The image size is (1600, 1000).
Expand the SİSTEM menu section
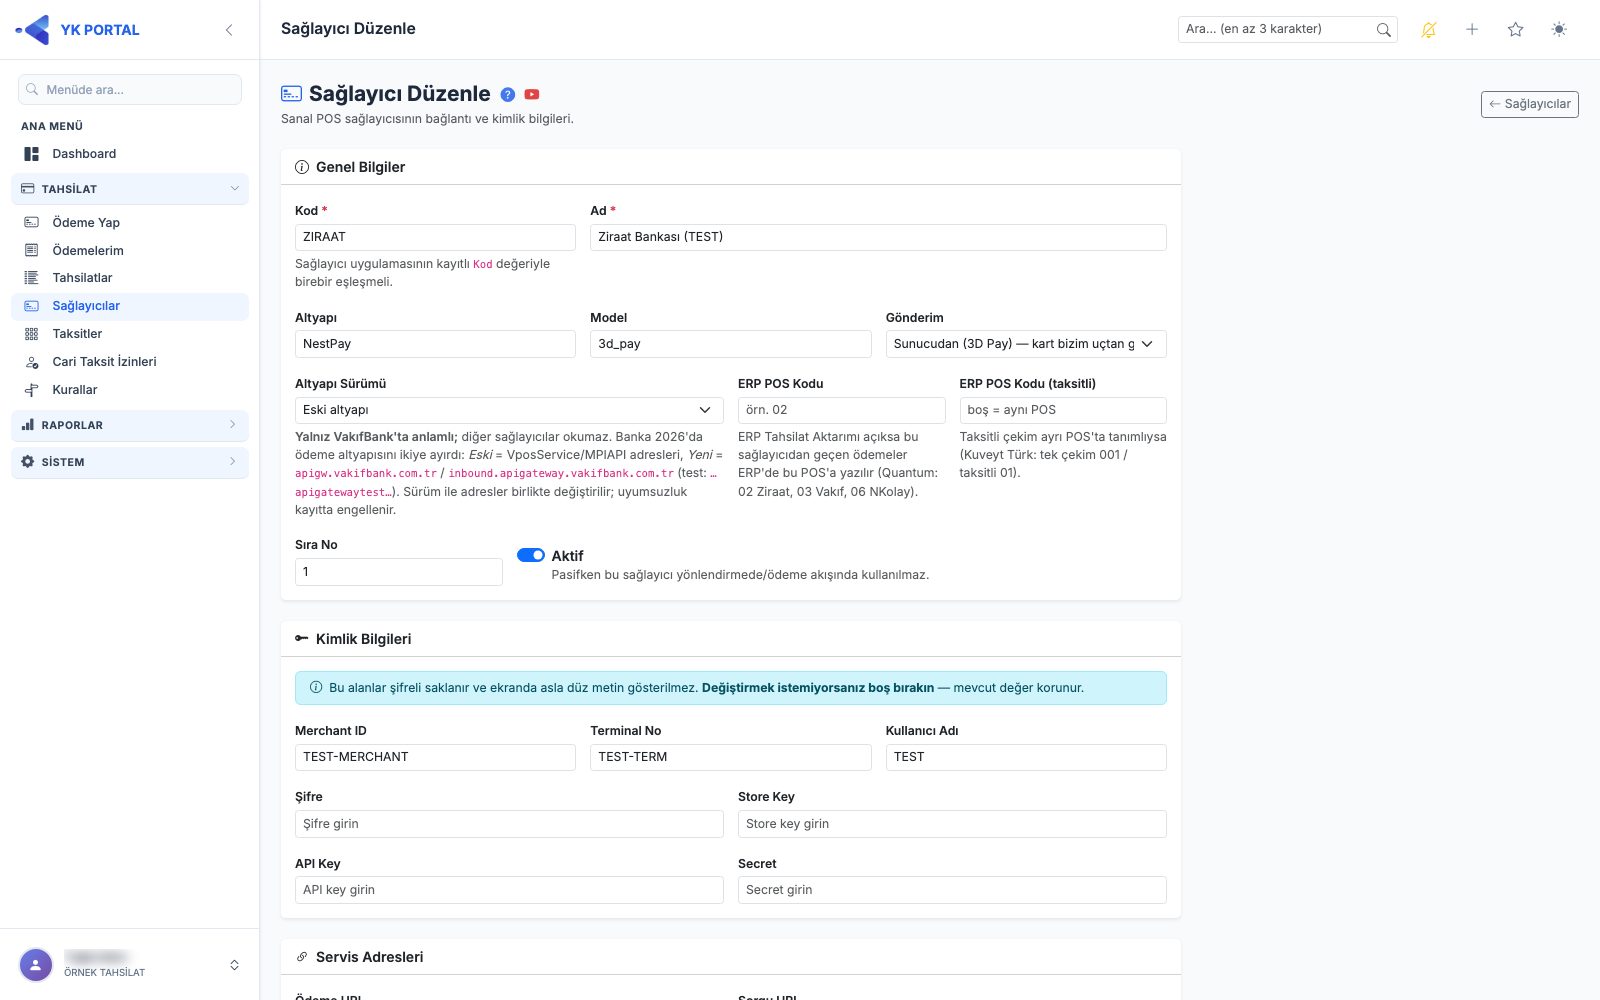click(130, 462)
